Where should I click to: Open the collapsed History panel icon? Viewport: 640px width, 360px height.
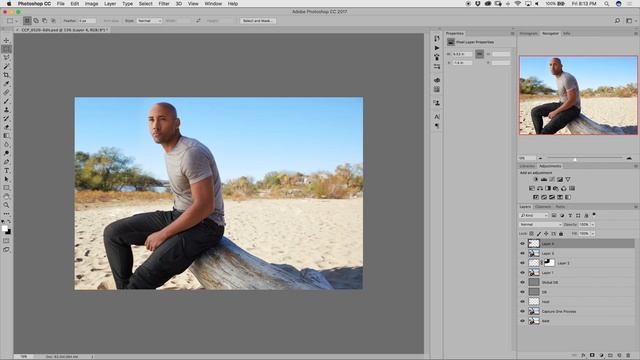[437, 38]
